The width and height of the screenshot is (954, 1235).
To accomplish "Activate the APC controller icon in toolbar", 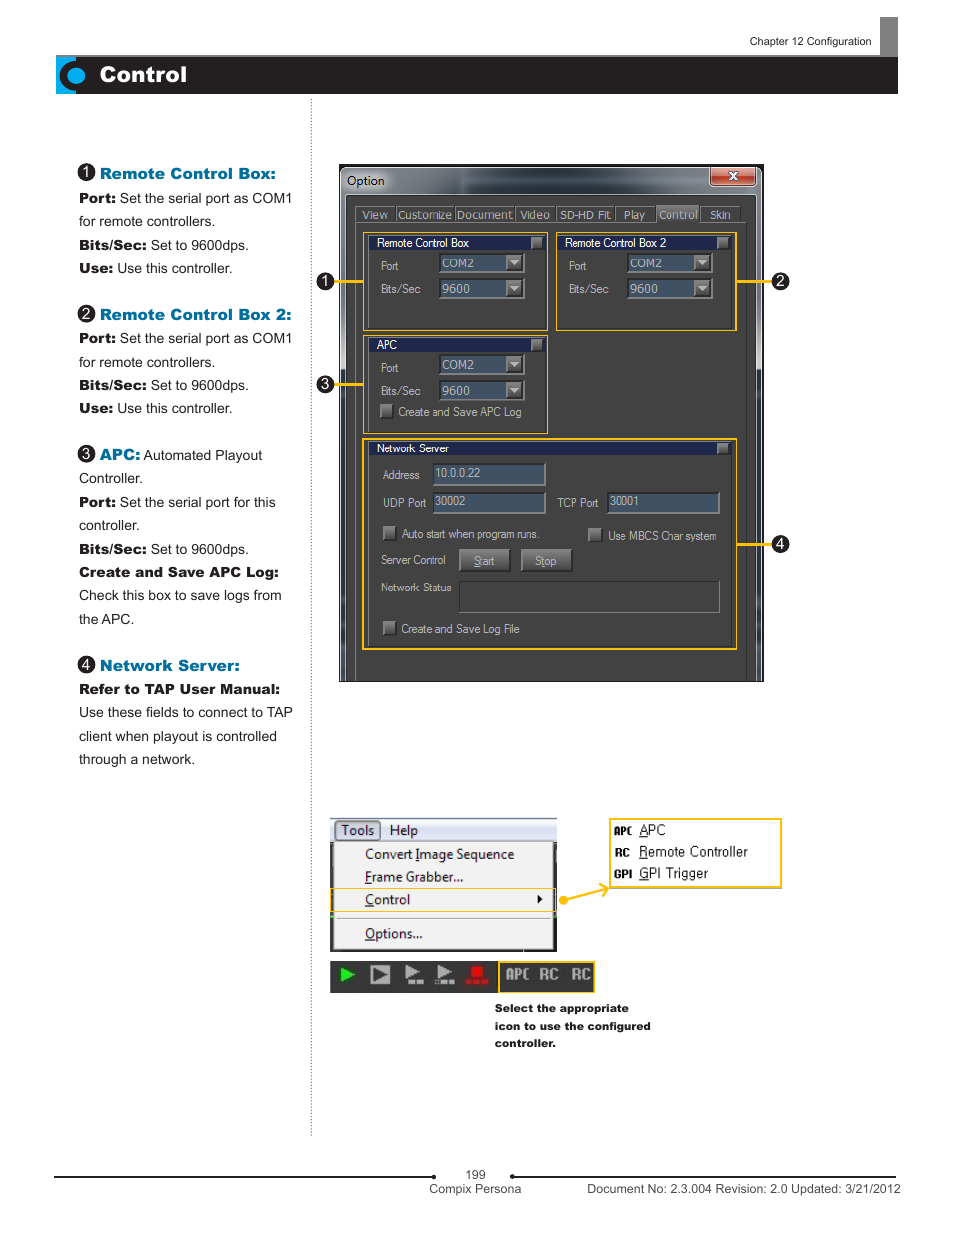I will pos(517,974).
